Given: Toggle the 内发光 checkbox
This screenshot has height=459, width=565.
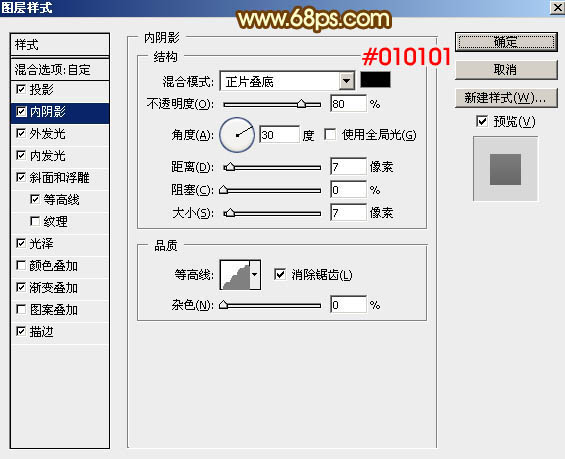Looking at the screenshot, I should click(x=21, y=155).
